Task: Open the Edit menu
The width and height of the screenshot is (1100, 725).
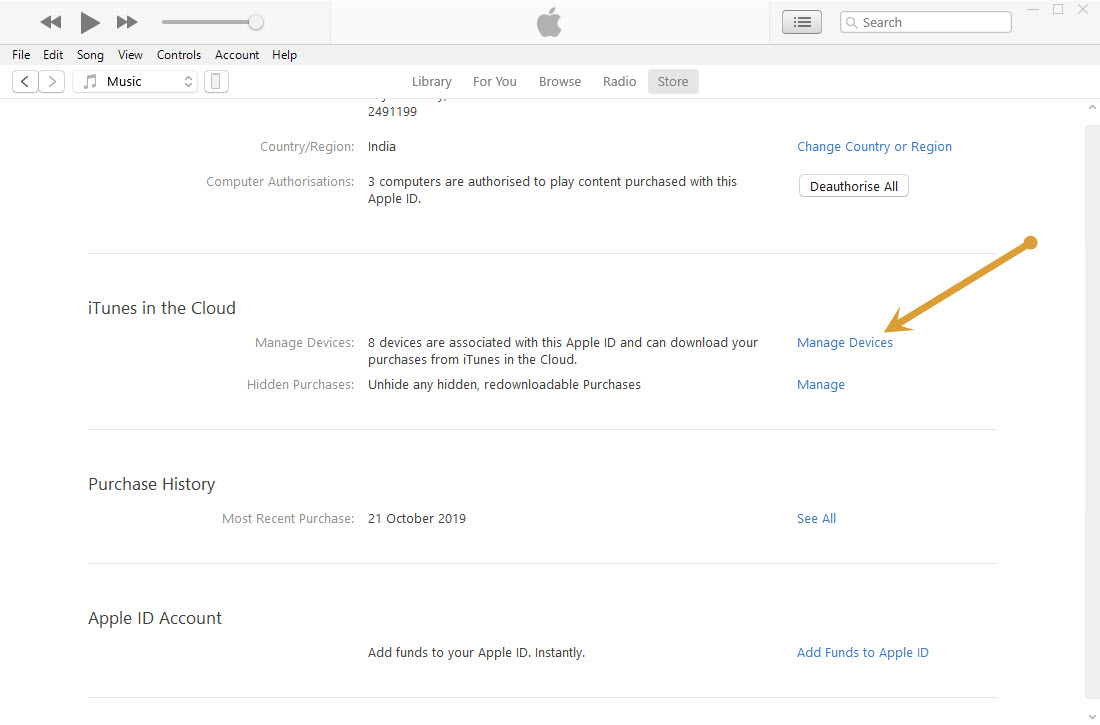Action: (53, 55)
